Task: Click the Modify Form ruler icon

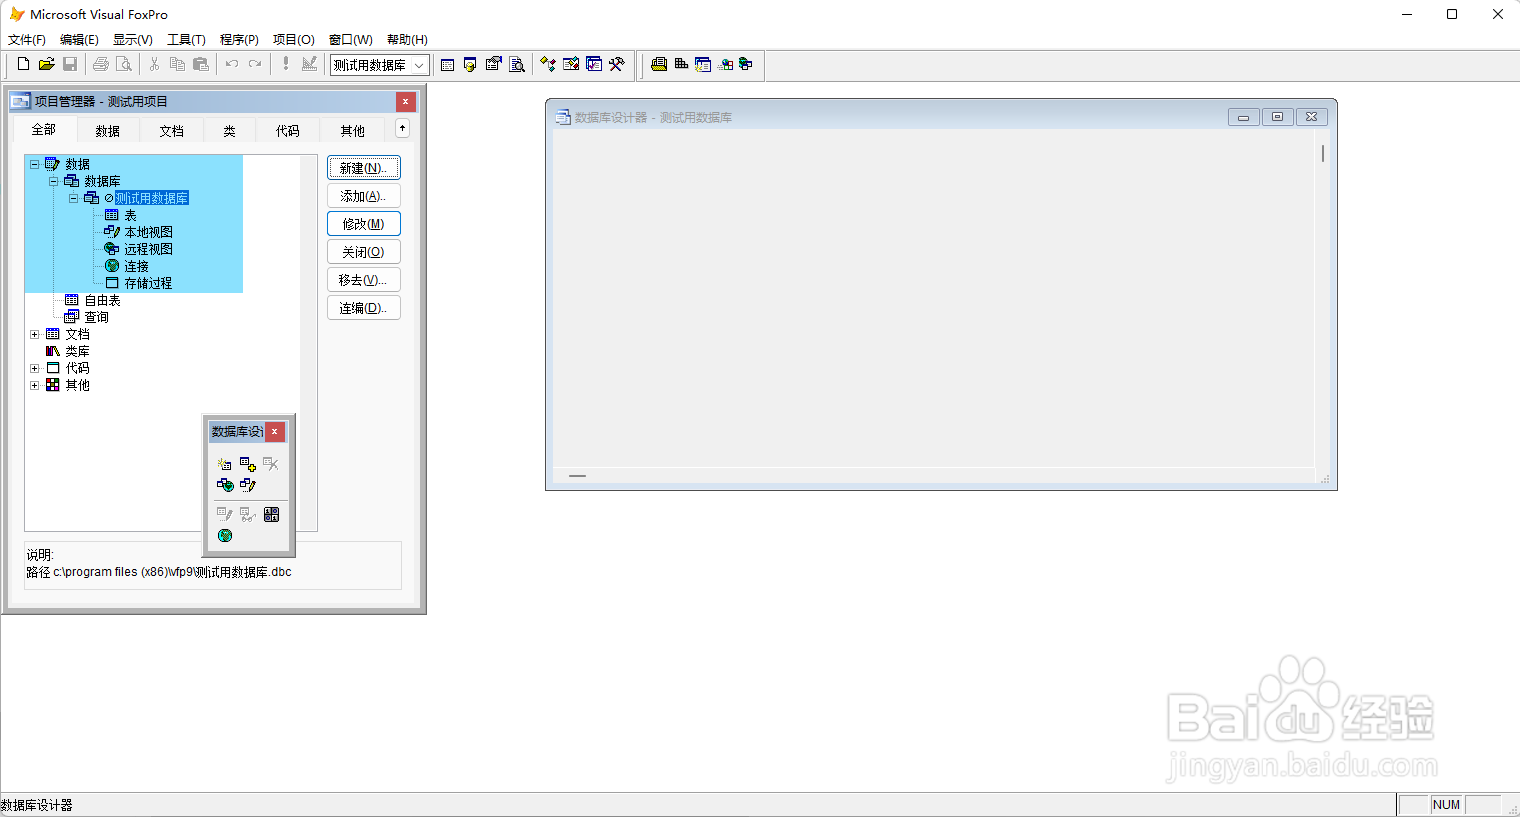Action: (x=309, y=64)
